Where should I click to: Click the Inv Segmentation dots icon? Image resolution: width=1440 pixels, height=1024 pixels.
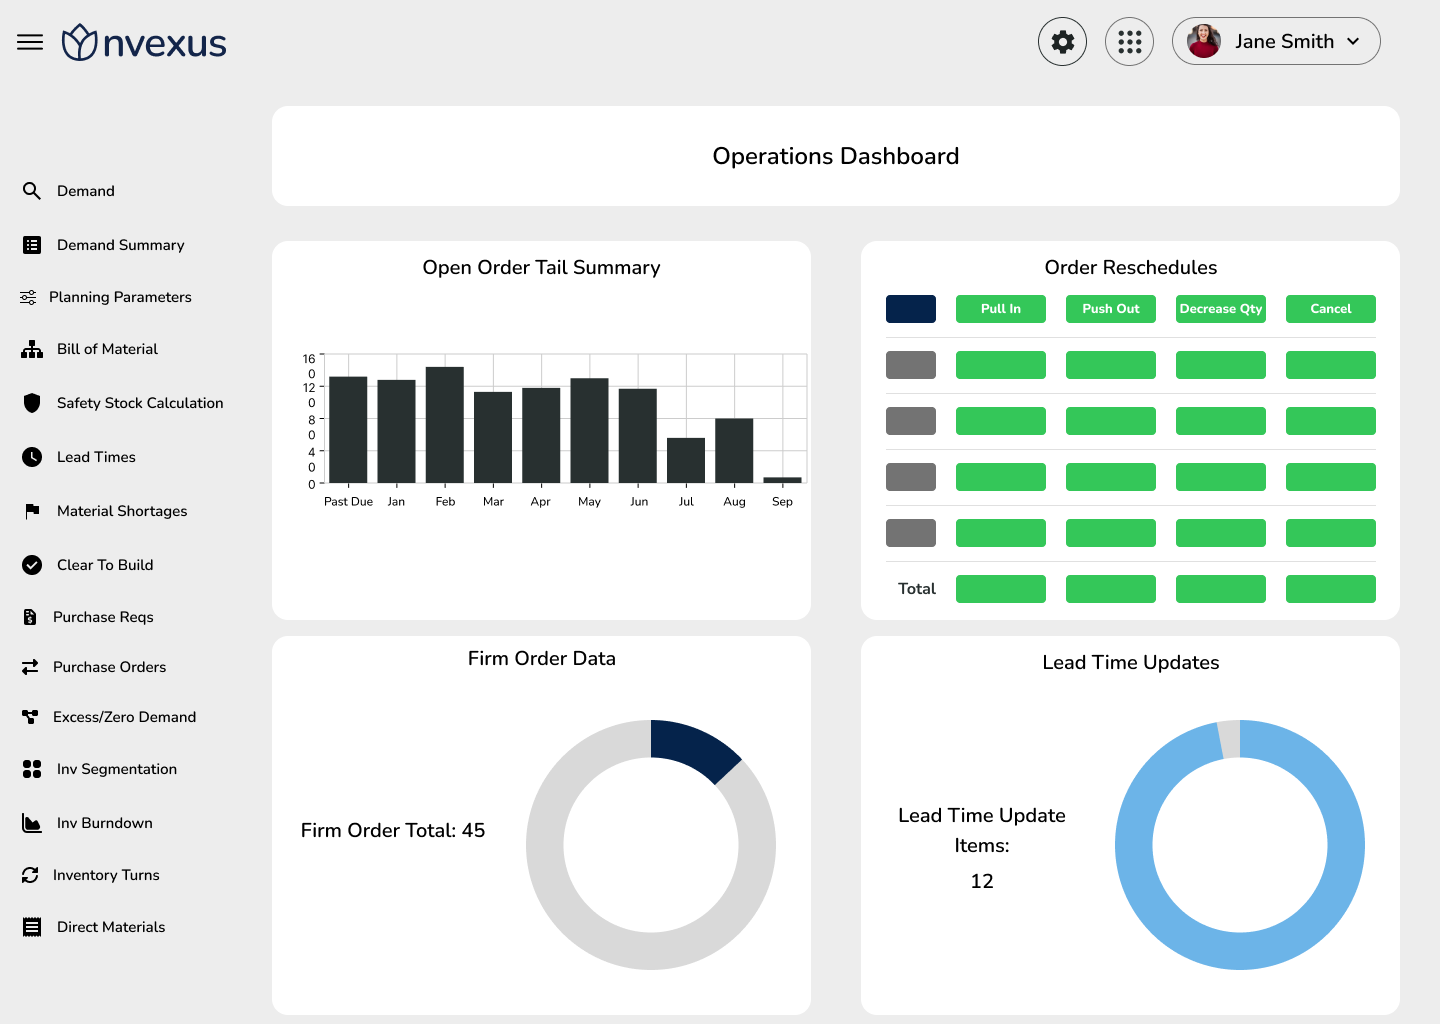click(32, 769)
